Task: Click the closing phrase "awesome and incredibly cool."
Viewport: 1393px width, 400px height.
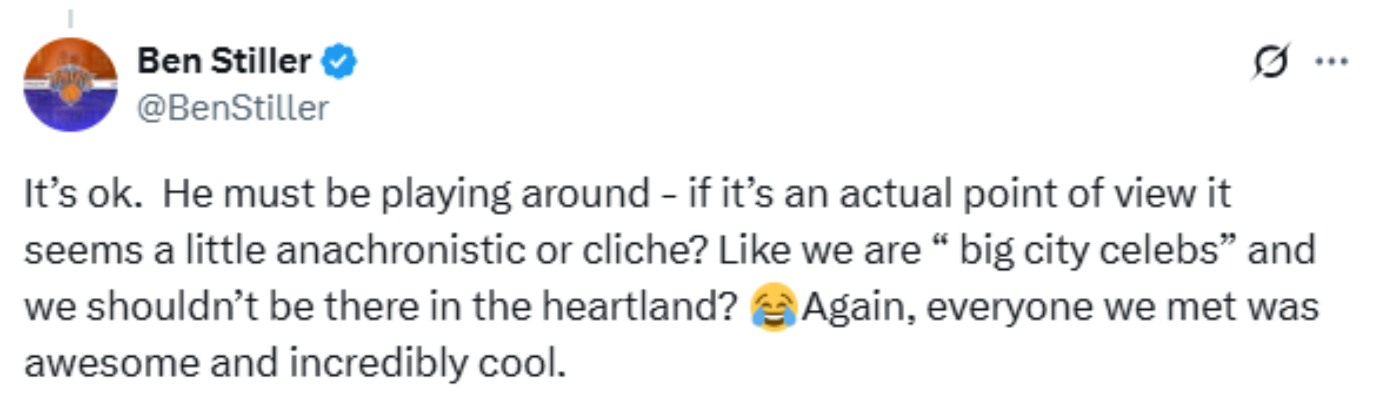Action: tap(294, 362)
